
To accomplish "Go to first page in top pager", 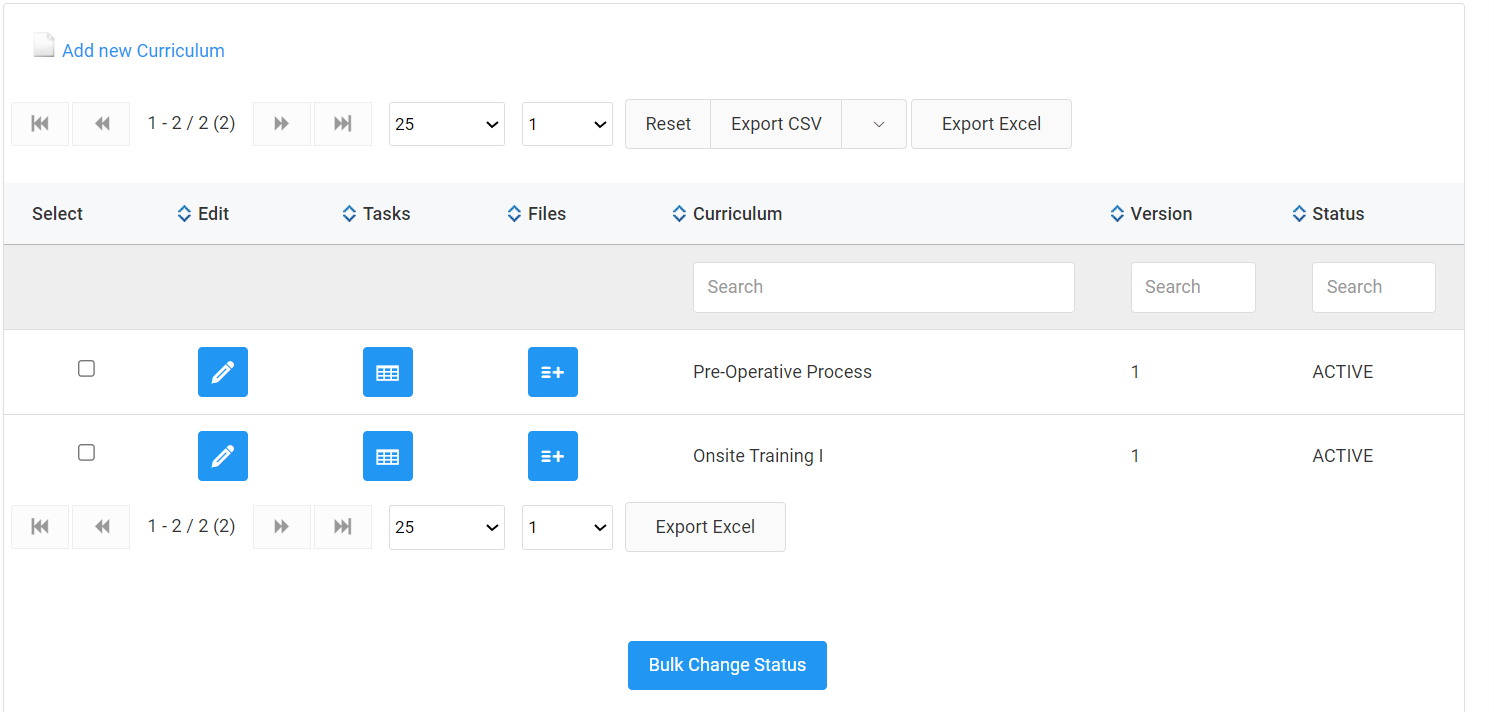I will 40,124.
